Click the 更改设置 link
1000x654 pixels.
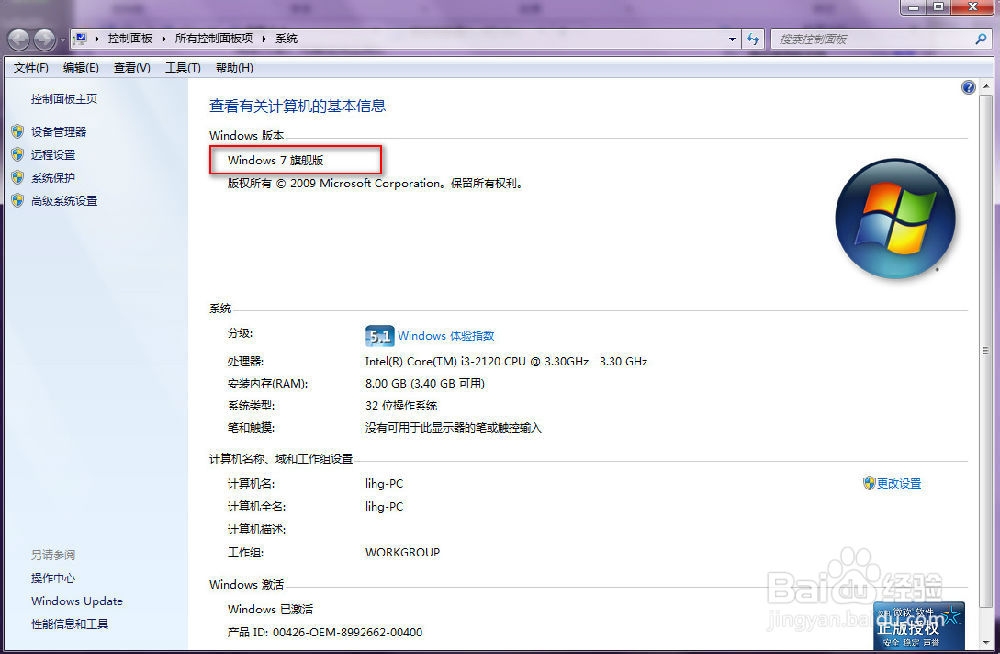pyautogui.click(x=899, y=484)
